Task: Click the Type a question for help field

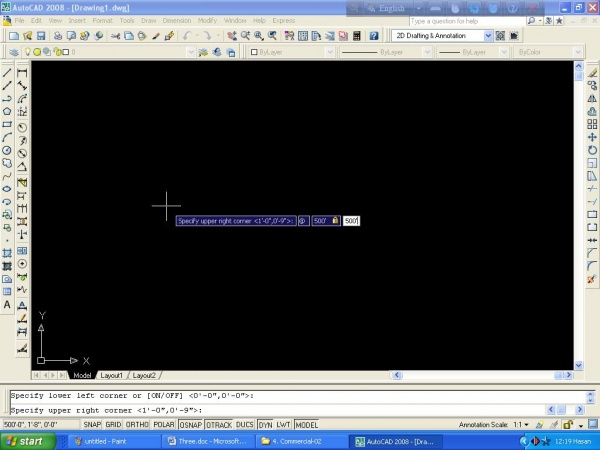Action: pyautogui.click(x=467, y=21)
